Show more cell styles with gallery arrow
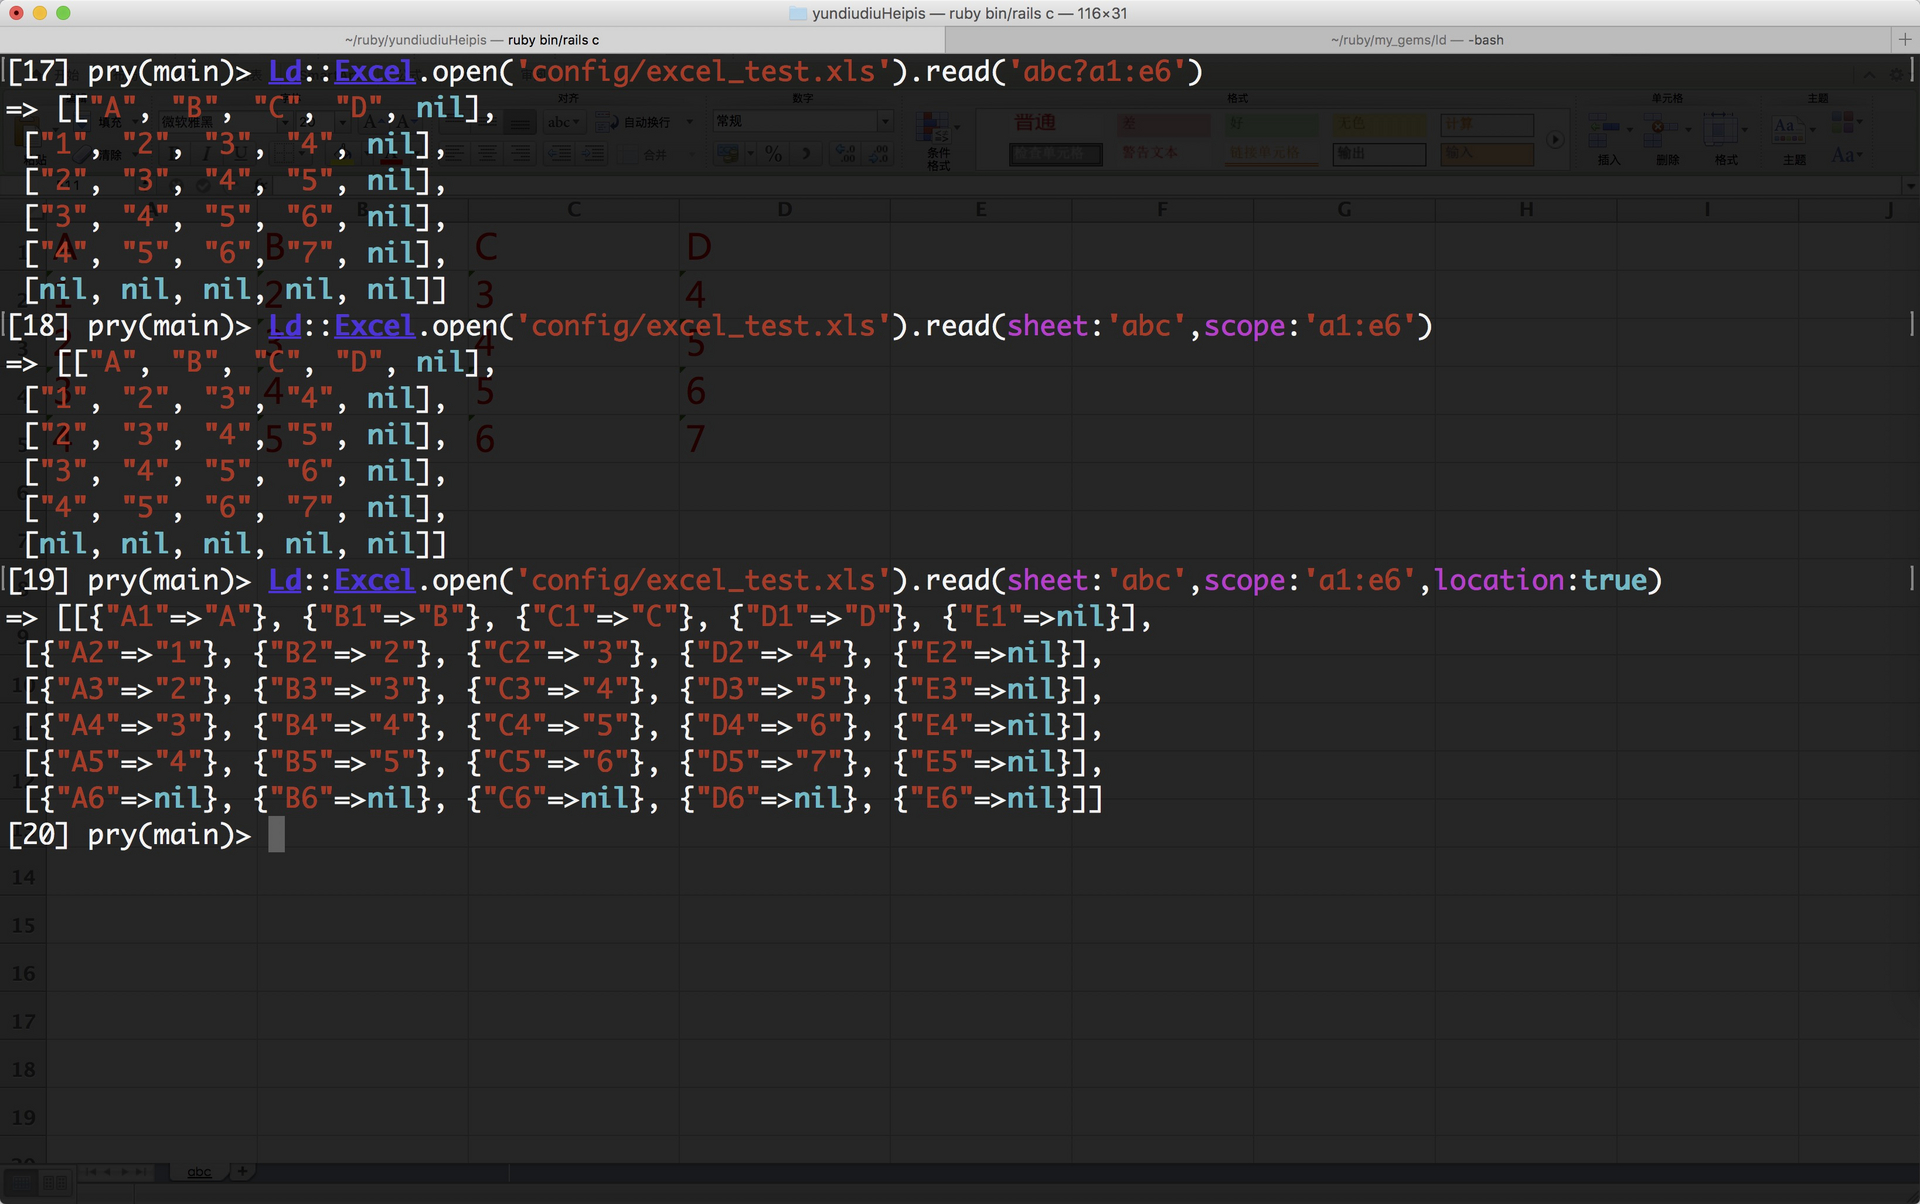 click(x=1555, y=140)
